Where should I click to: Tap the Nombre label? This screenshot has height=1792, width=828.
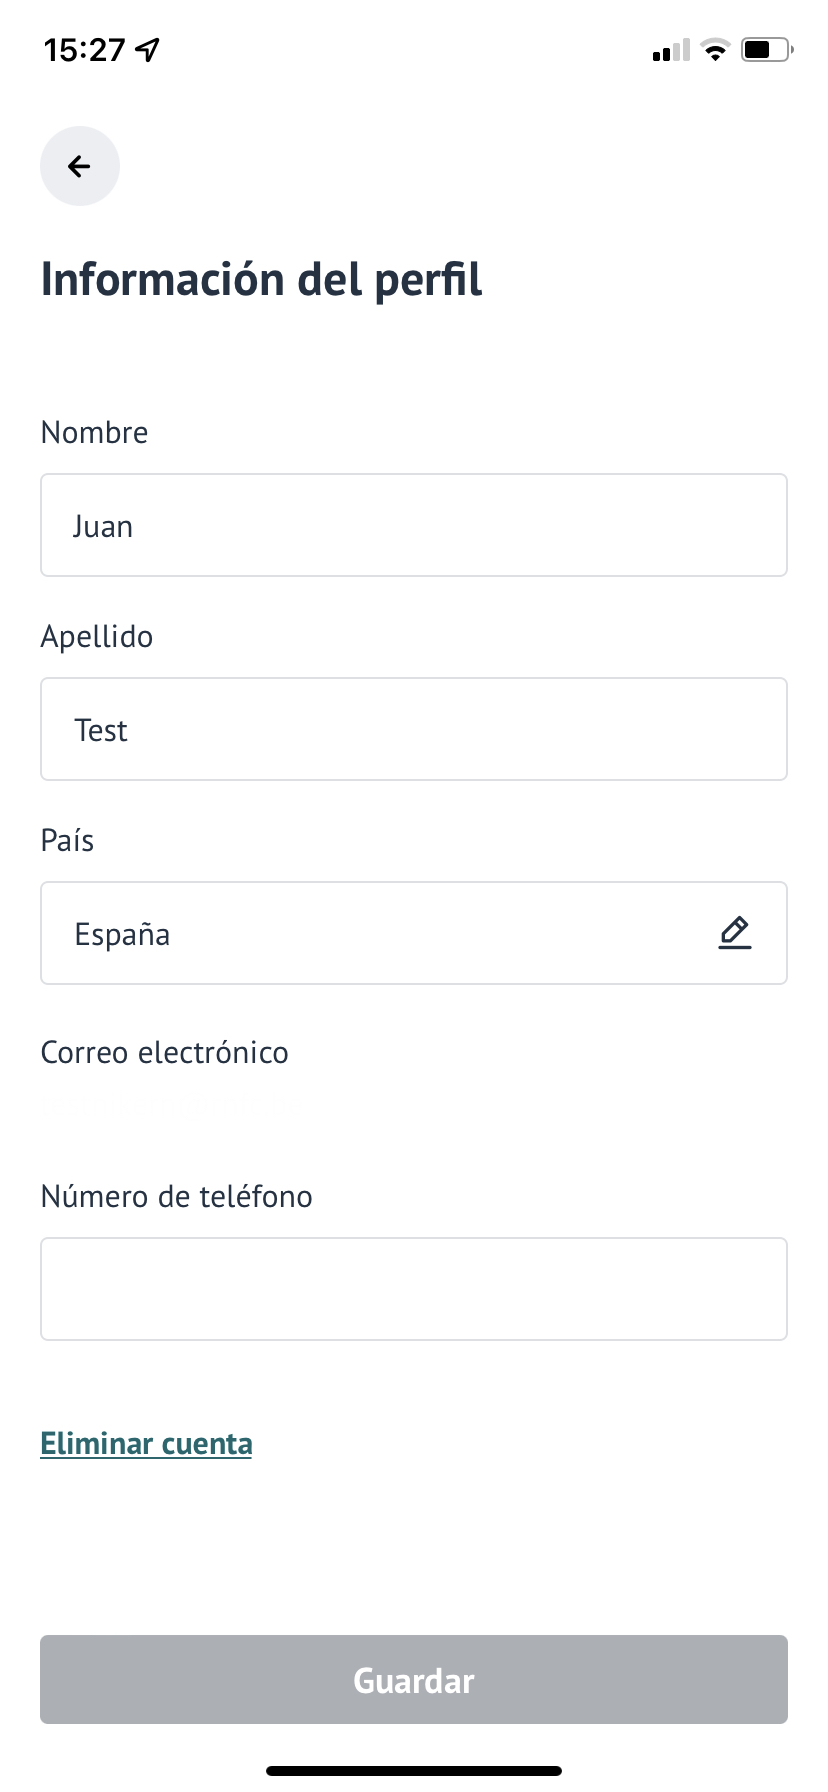pyautogui.click(x=95, y=433)
